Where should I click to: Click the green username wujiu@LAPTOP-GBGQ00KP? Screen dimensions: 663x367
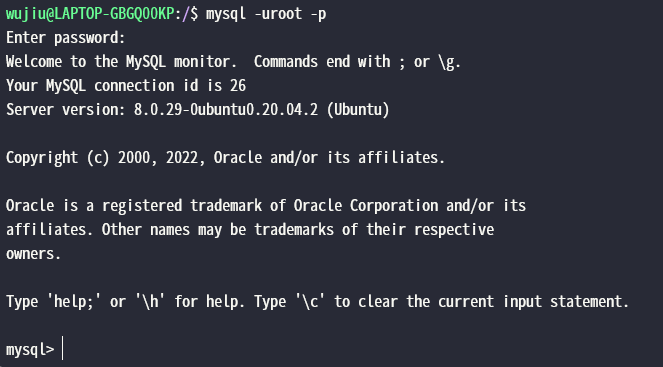click(x=90, y=14)
